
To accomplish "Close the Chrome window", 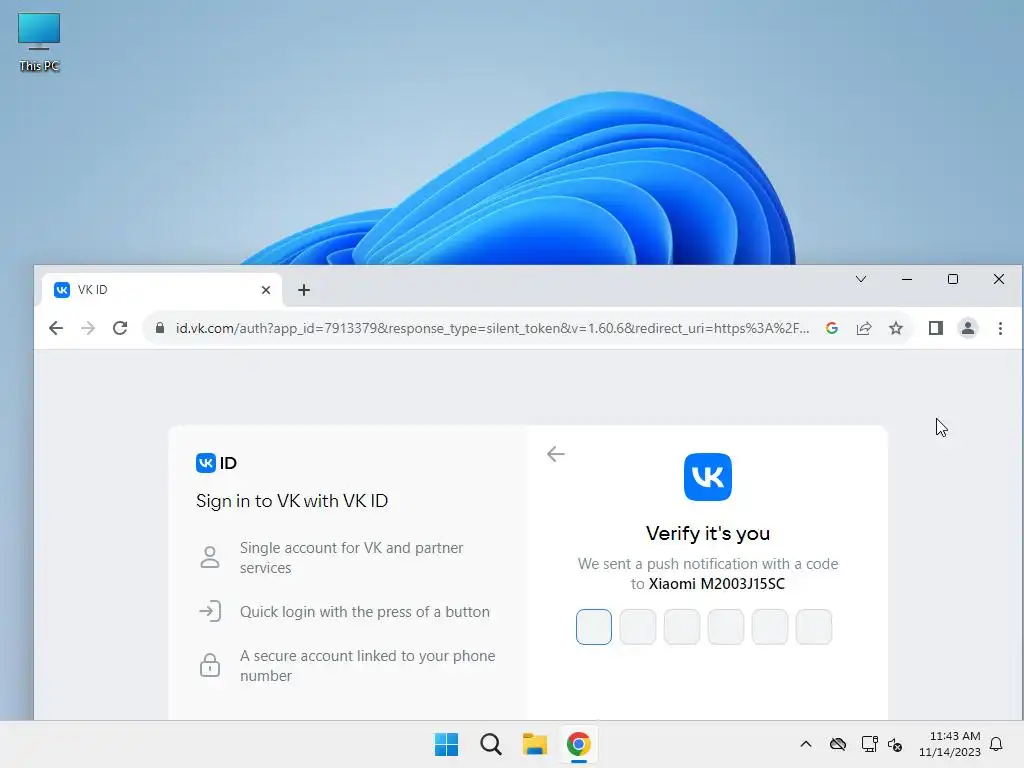I will (999, 279).
